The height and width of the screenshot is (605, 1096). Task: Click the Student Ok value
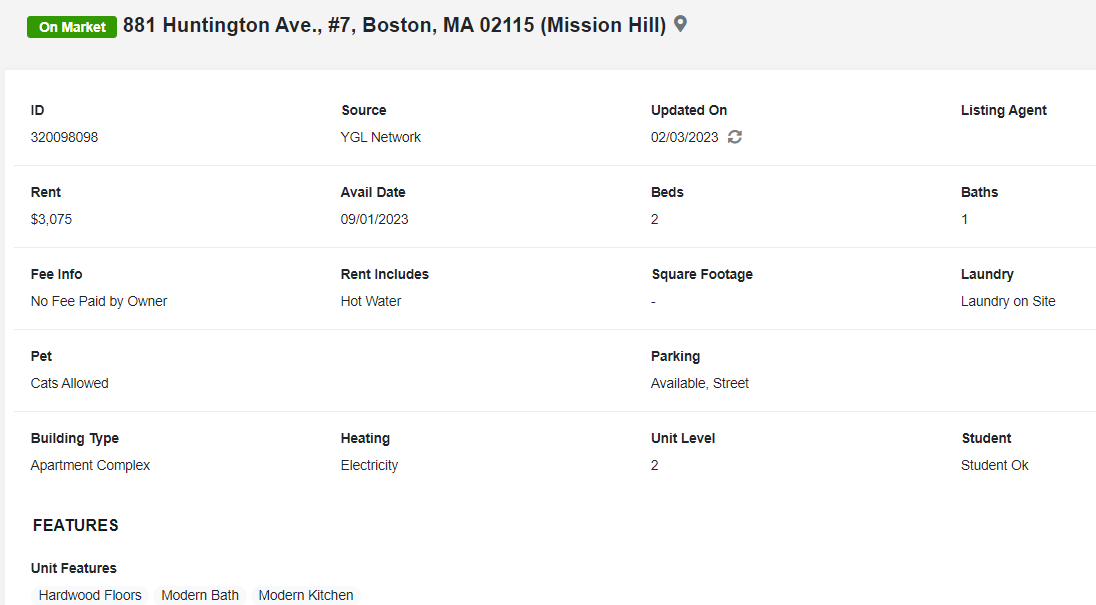coord(995,465)
